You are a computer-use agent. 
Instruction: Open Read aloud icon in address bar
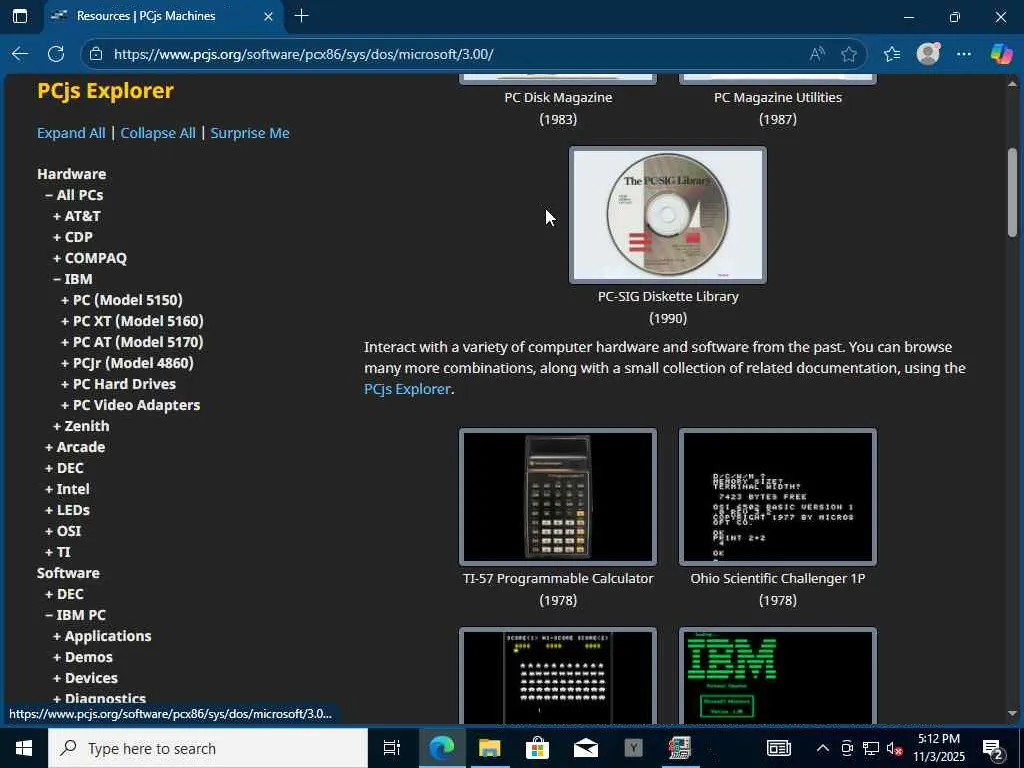point(817,54)
